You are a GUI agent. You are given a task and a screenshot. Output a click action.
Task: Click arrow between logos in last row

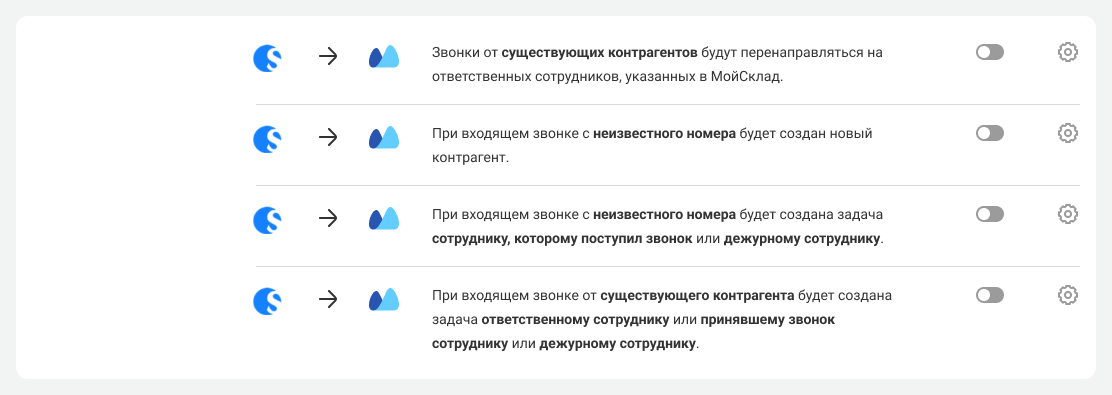[x=328, y=300]
